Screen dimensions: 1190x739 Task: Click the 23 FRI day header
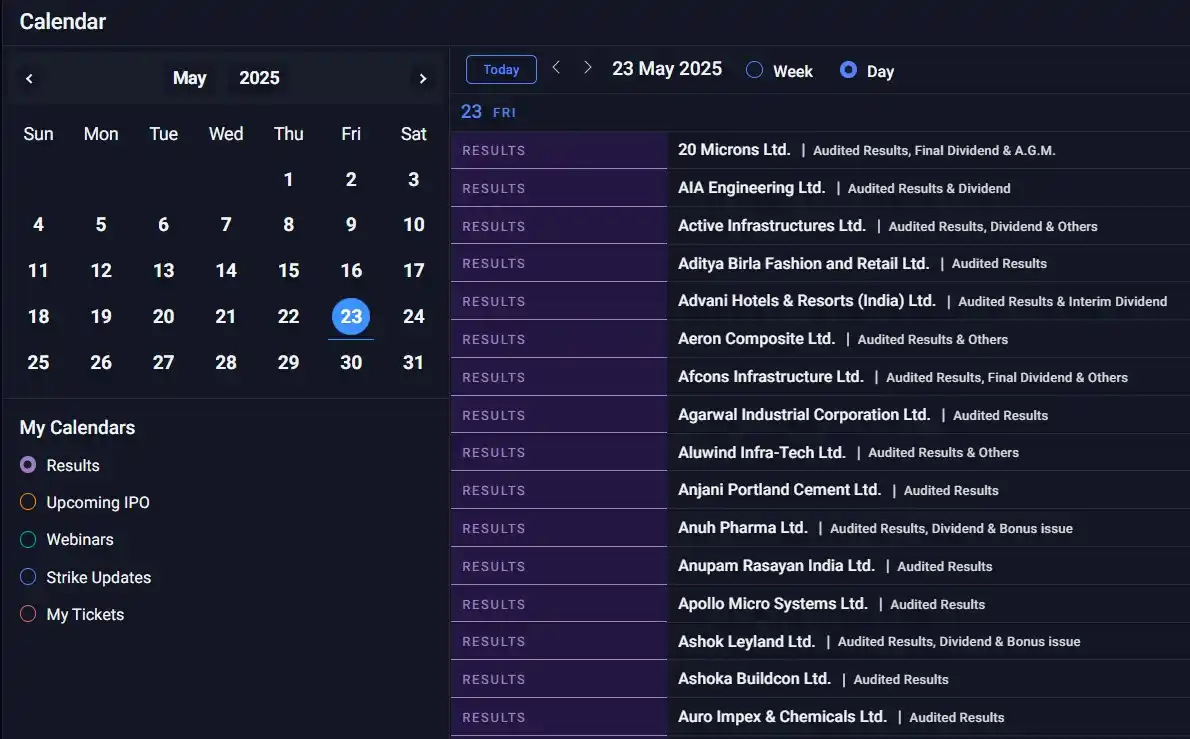pyautogui.click(x=488, y=112)
